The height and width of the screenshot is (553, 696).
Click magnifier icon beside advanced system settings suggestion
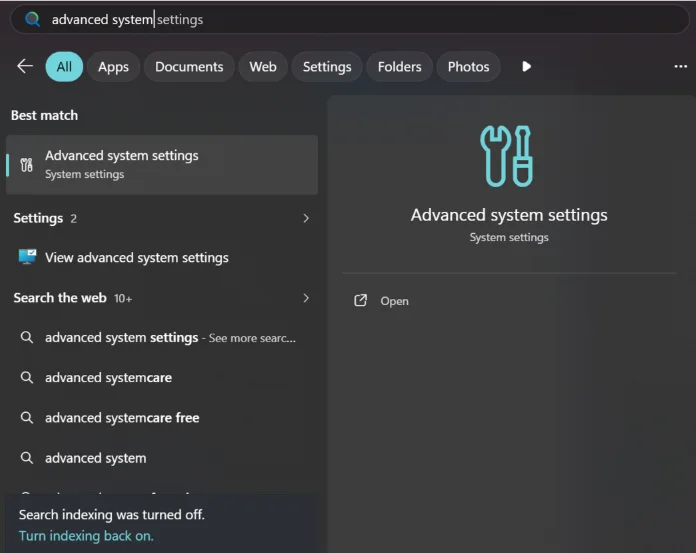(x=27, y=337)
